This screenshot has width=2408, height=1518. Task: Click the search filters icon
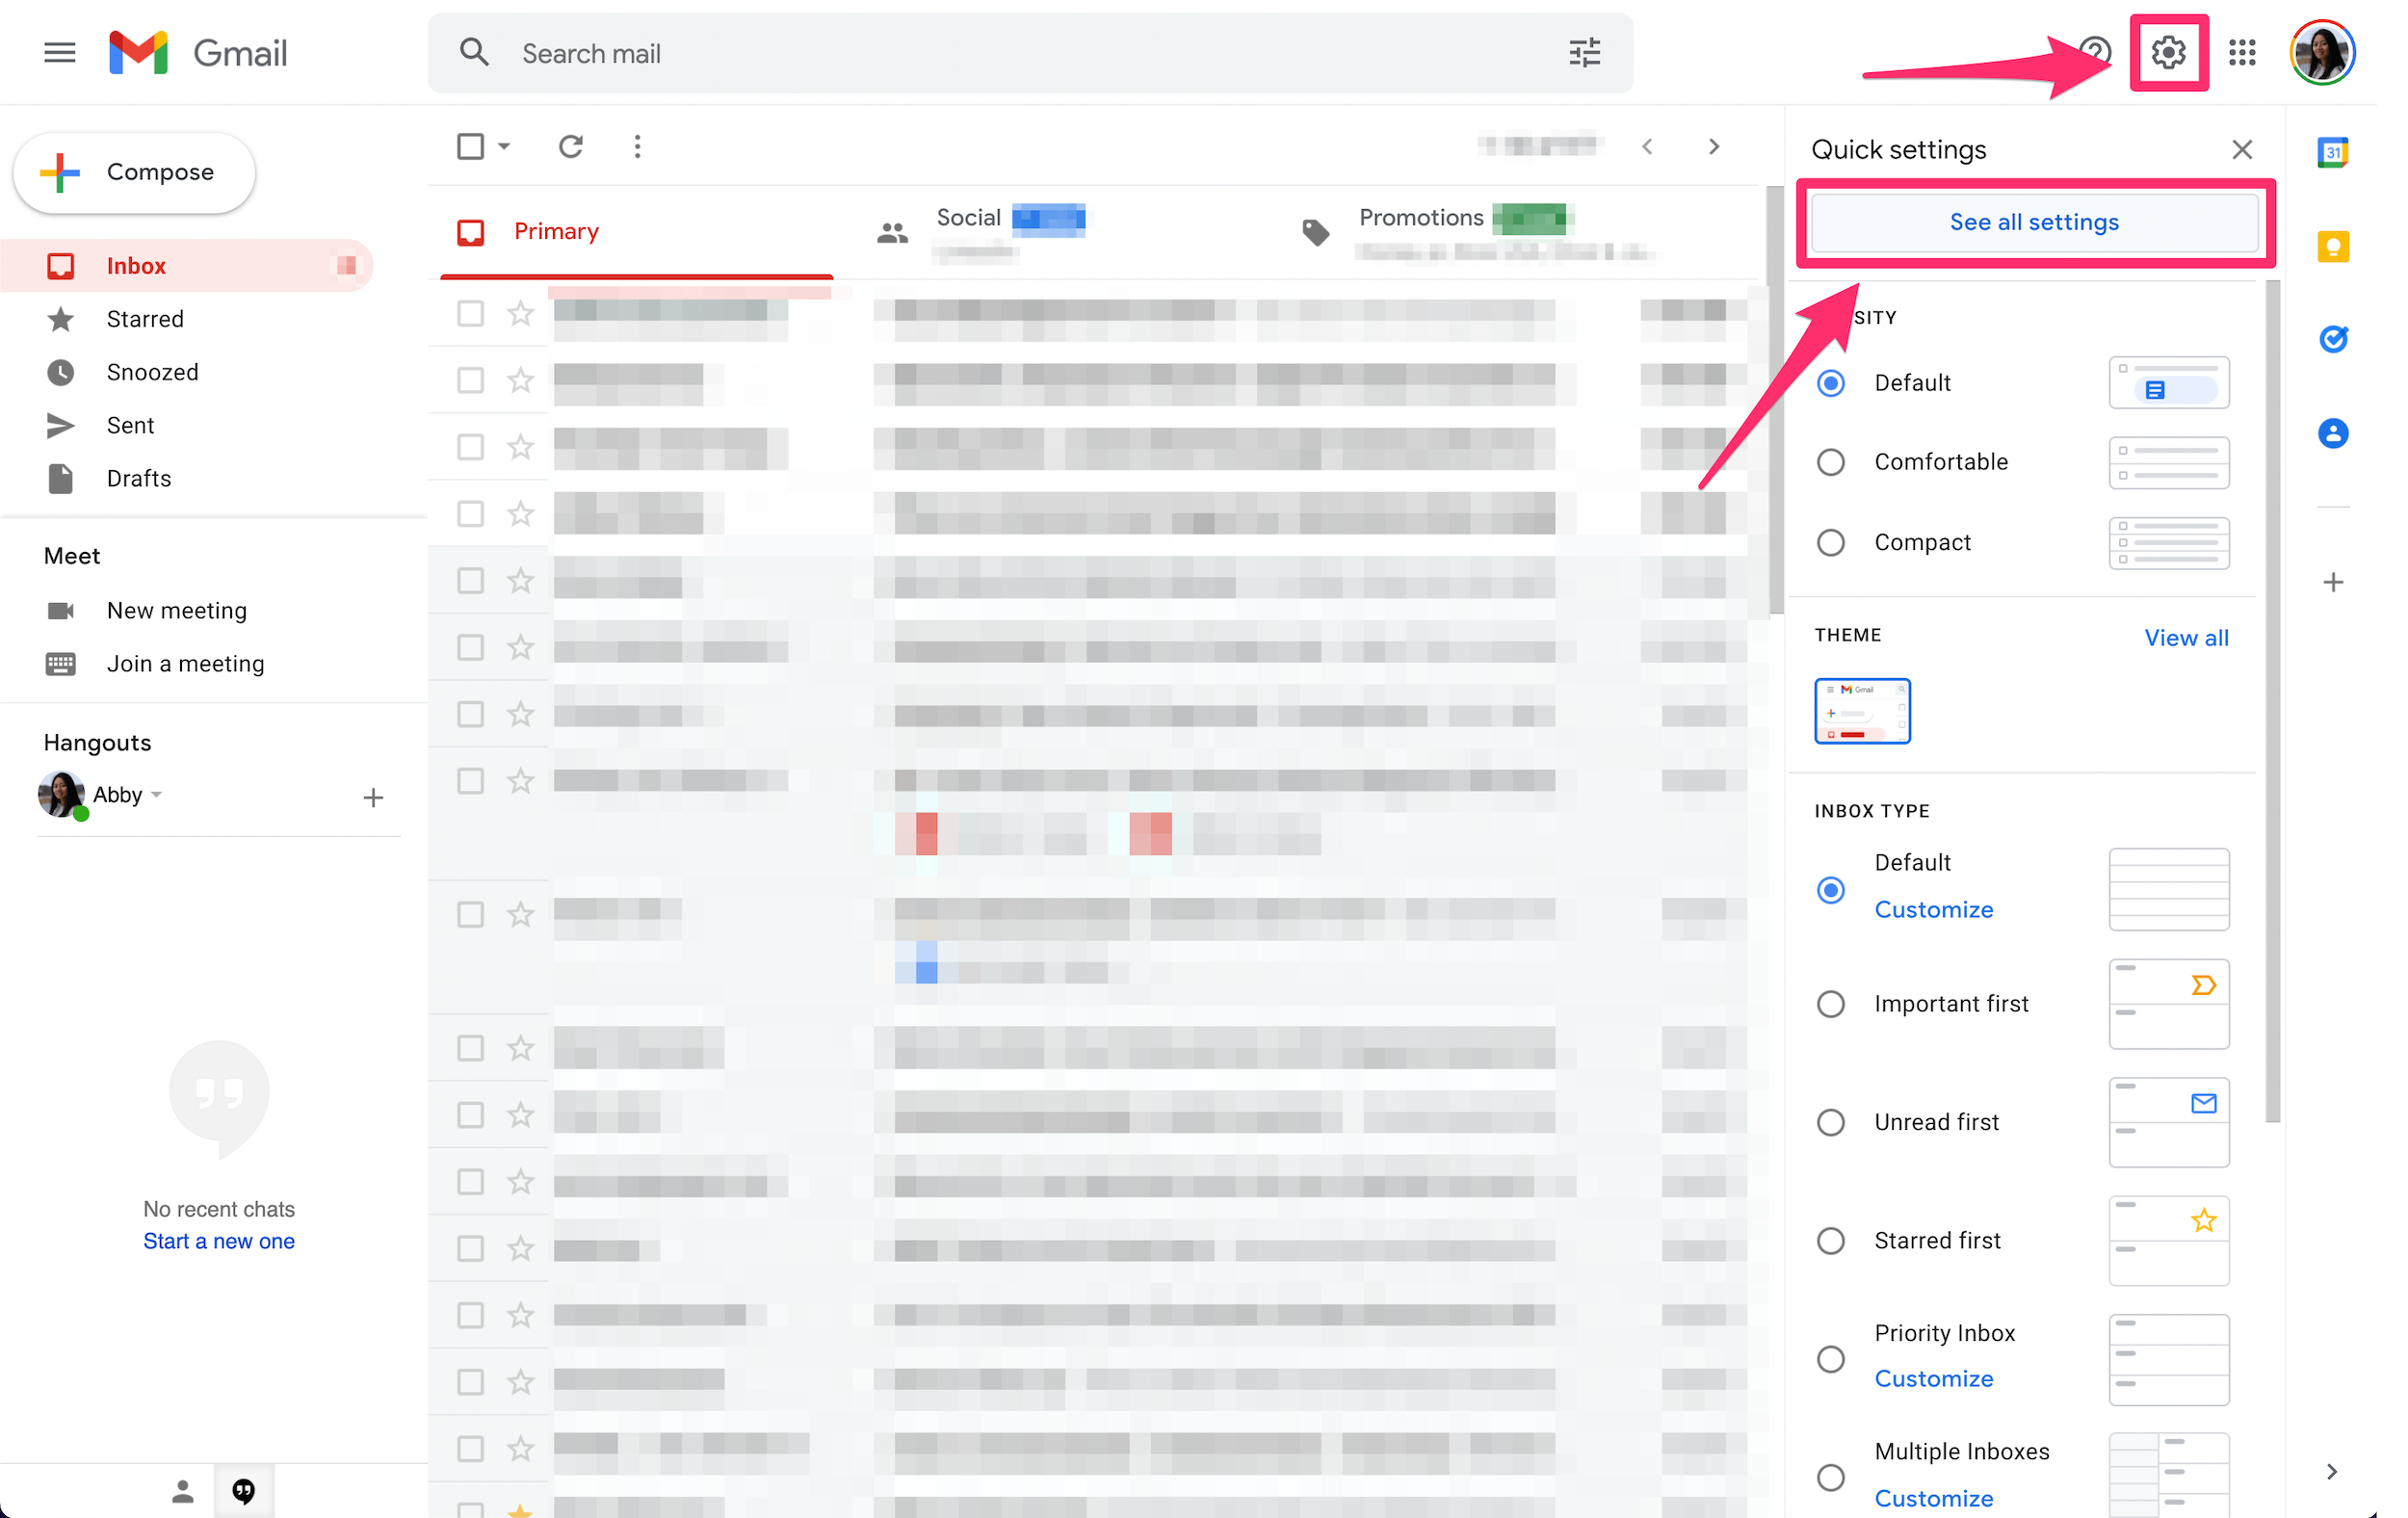1584,52
